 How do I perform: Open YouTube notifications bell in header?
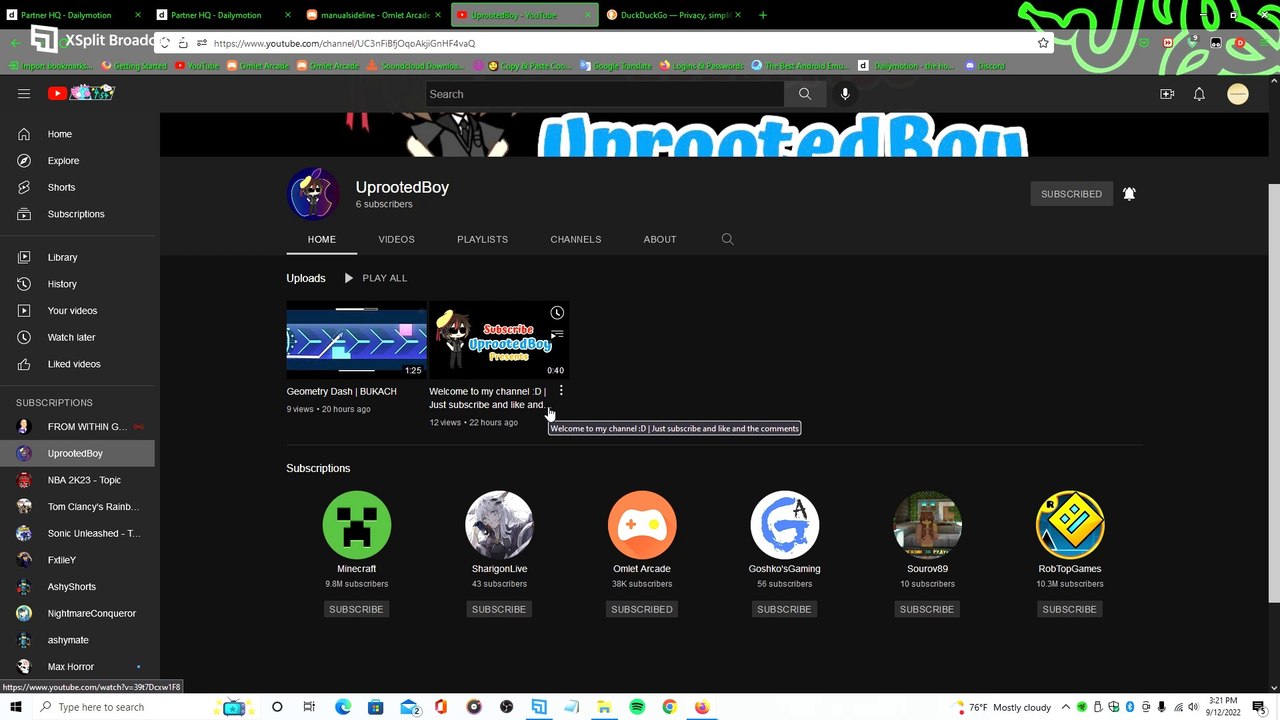coord(1199,94)
